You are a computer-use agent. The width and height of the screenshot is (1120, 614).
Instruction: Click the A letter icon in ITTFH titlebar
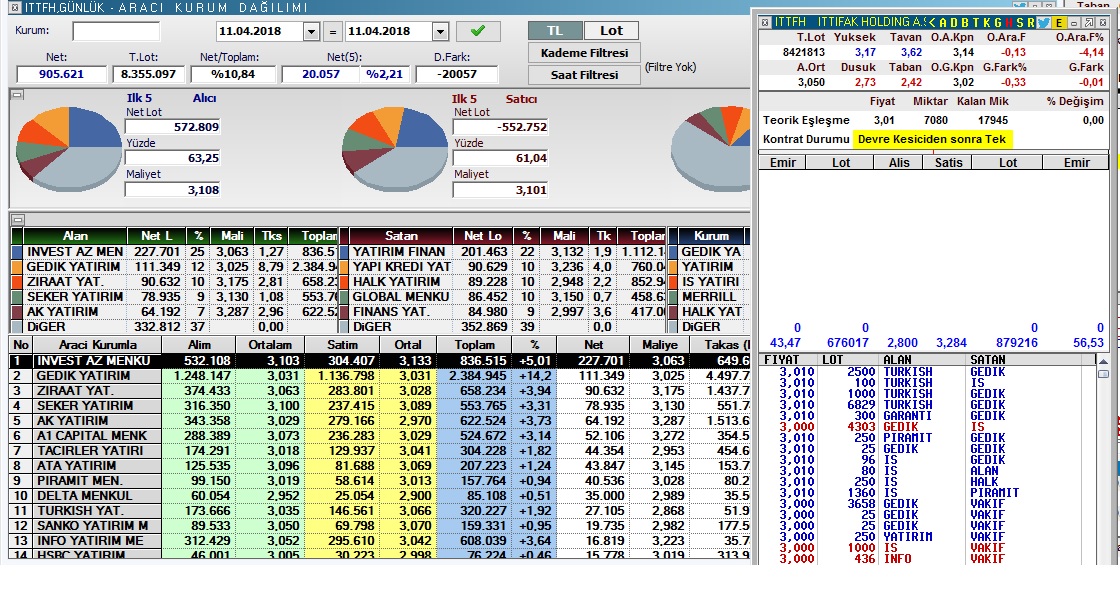tap(944, 23)
